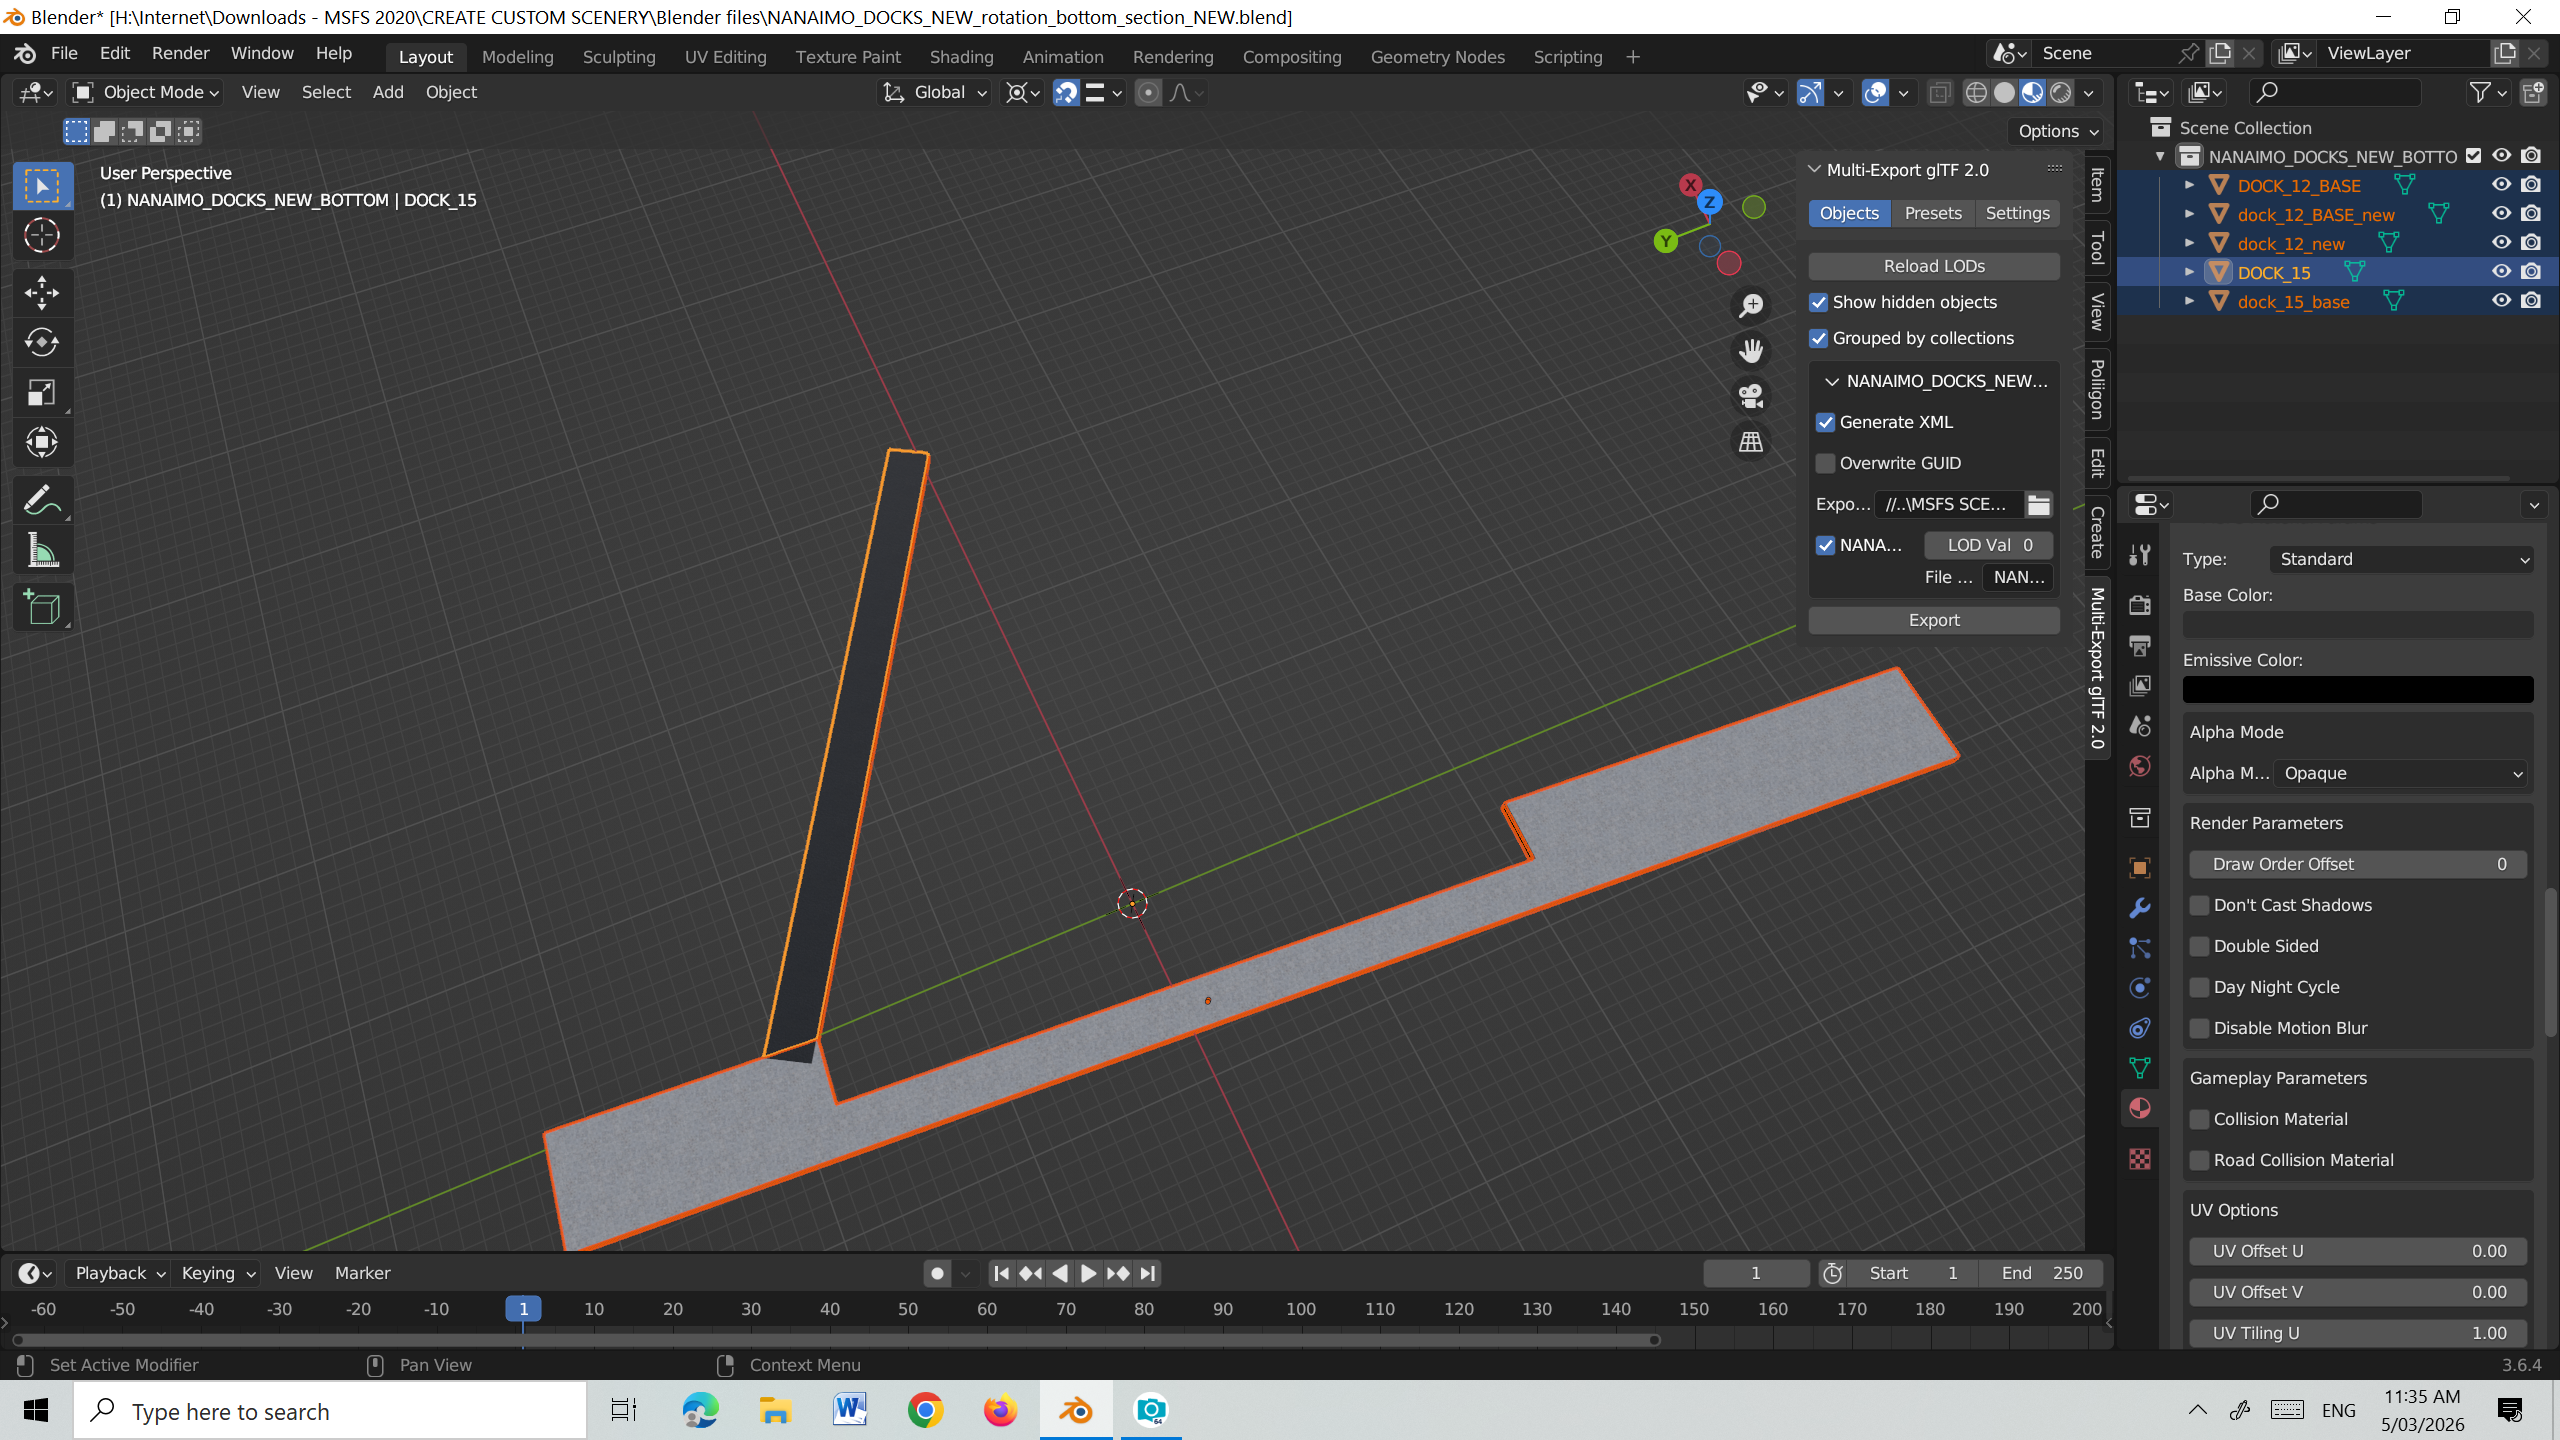Open the Playback dropdown in timeline
2560x1440 pixels.
pyautogui.click(x=120, y=1273)
